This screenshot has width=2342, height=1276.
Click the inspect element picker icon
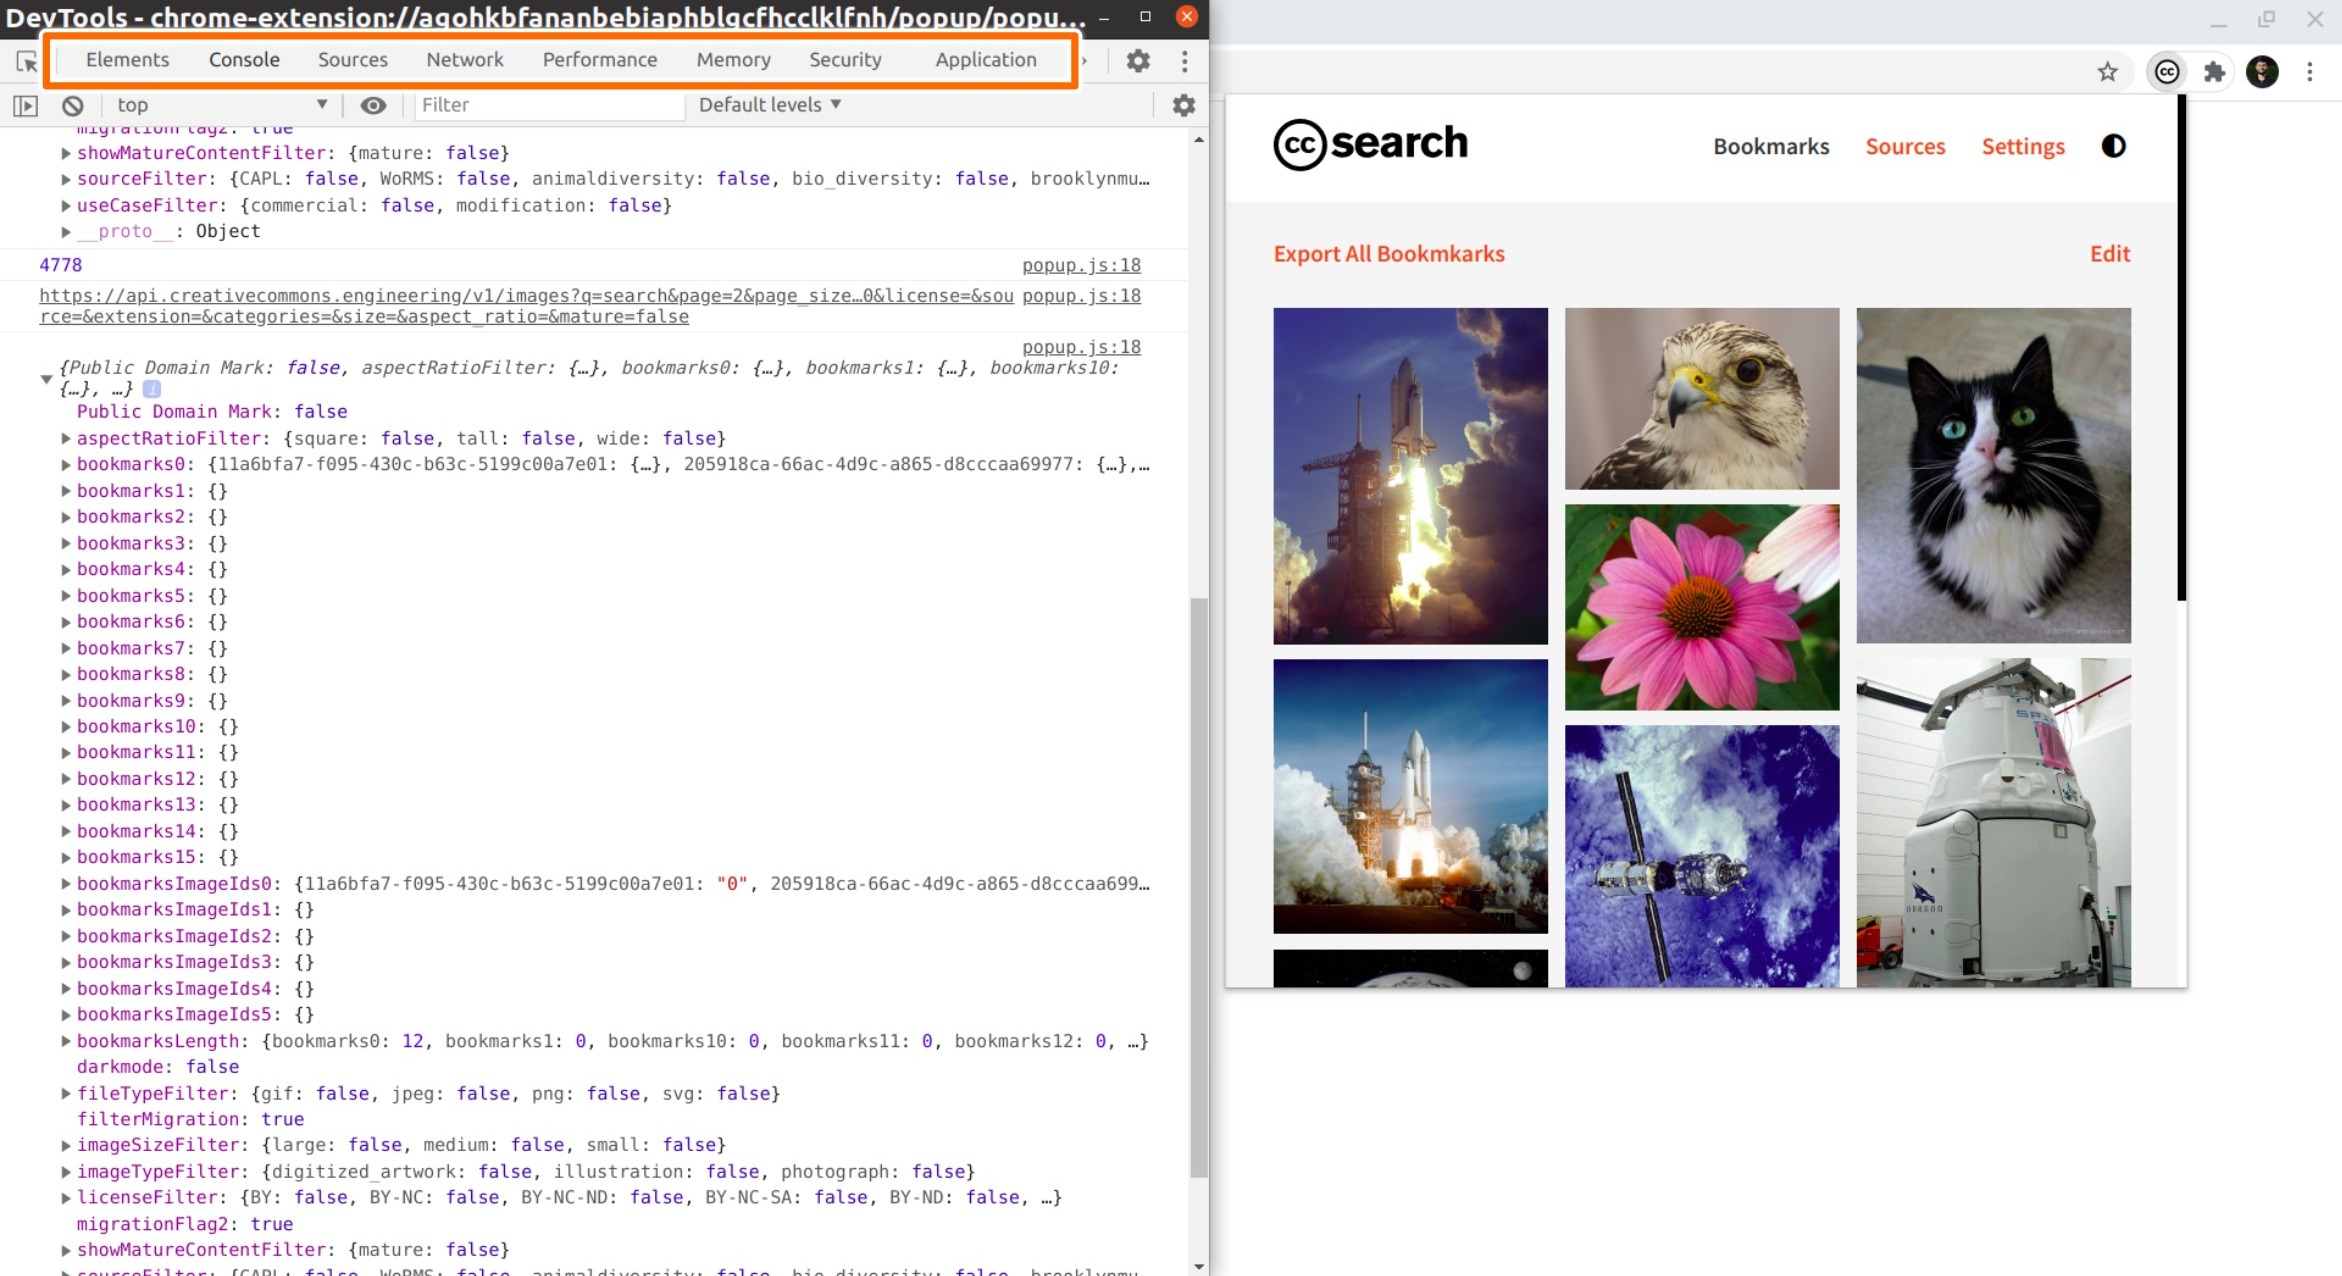pos(26,61)
